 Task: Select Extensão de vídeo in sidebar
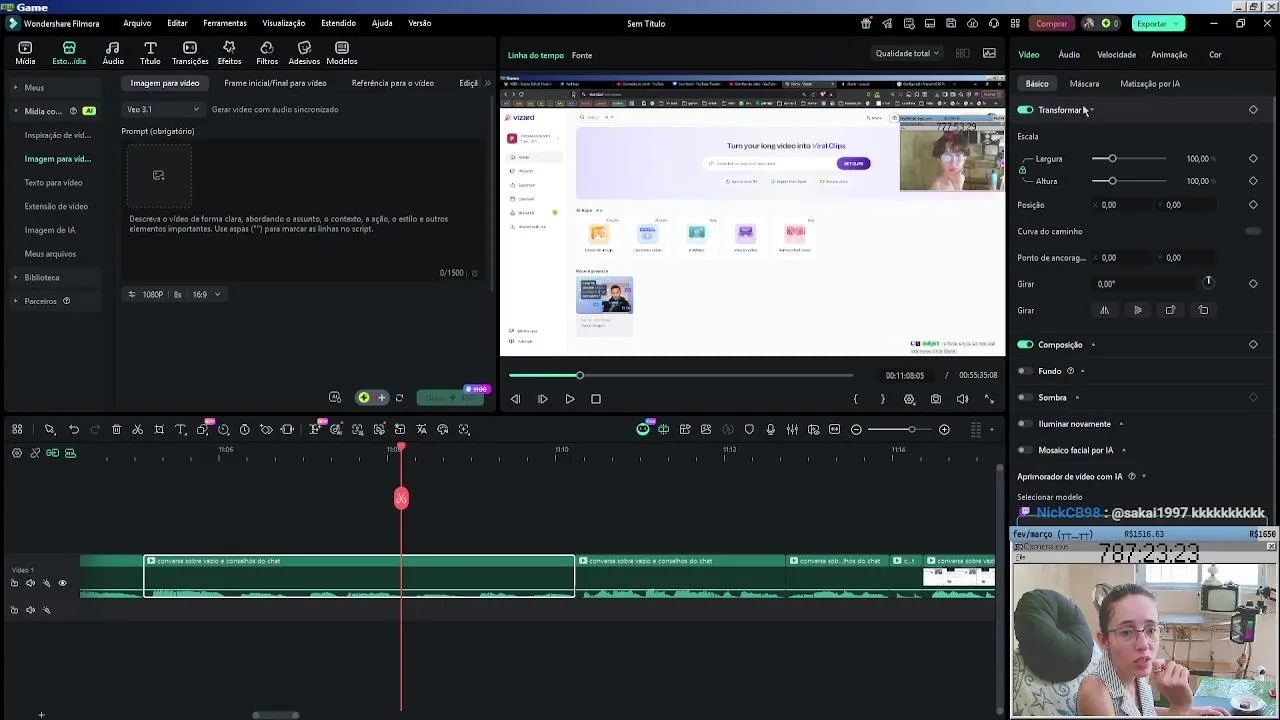coord(56,206)
